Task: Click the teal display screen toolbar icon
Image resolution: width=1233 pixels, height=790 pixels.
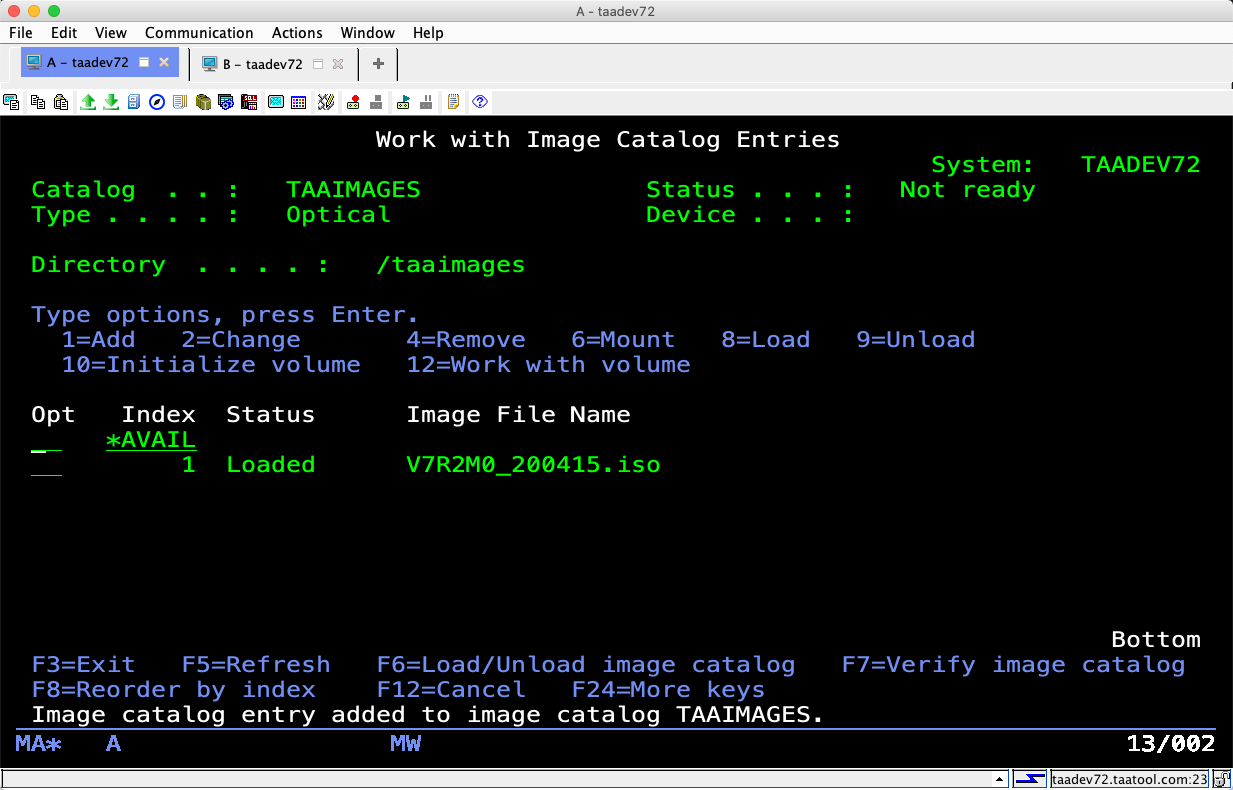Action: pos(275,101)
